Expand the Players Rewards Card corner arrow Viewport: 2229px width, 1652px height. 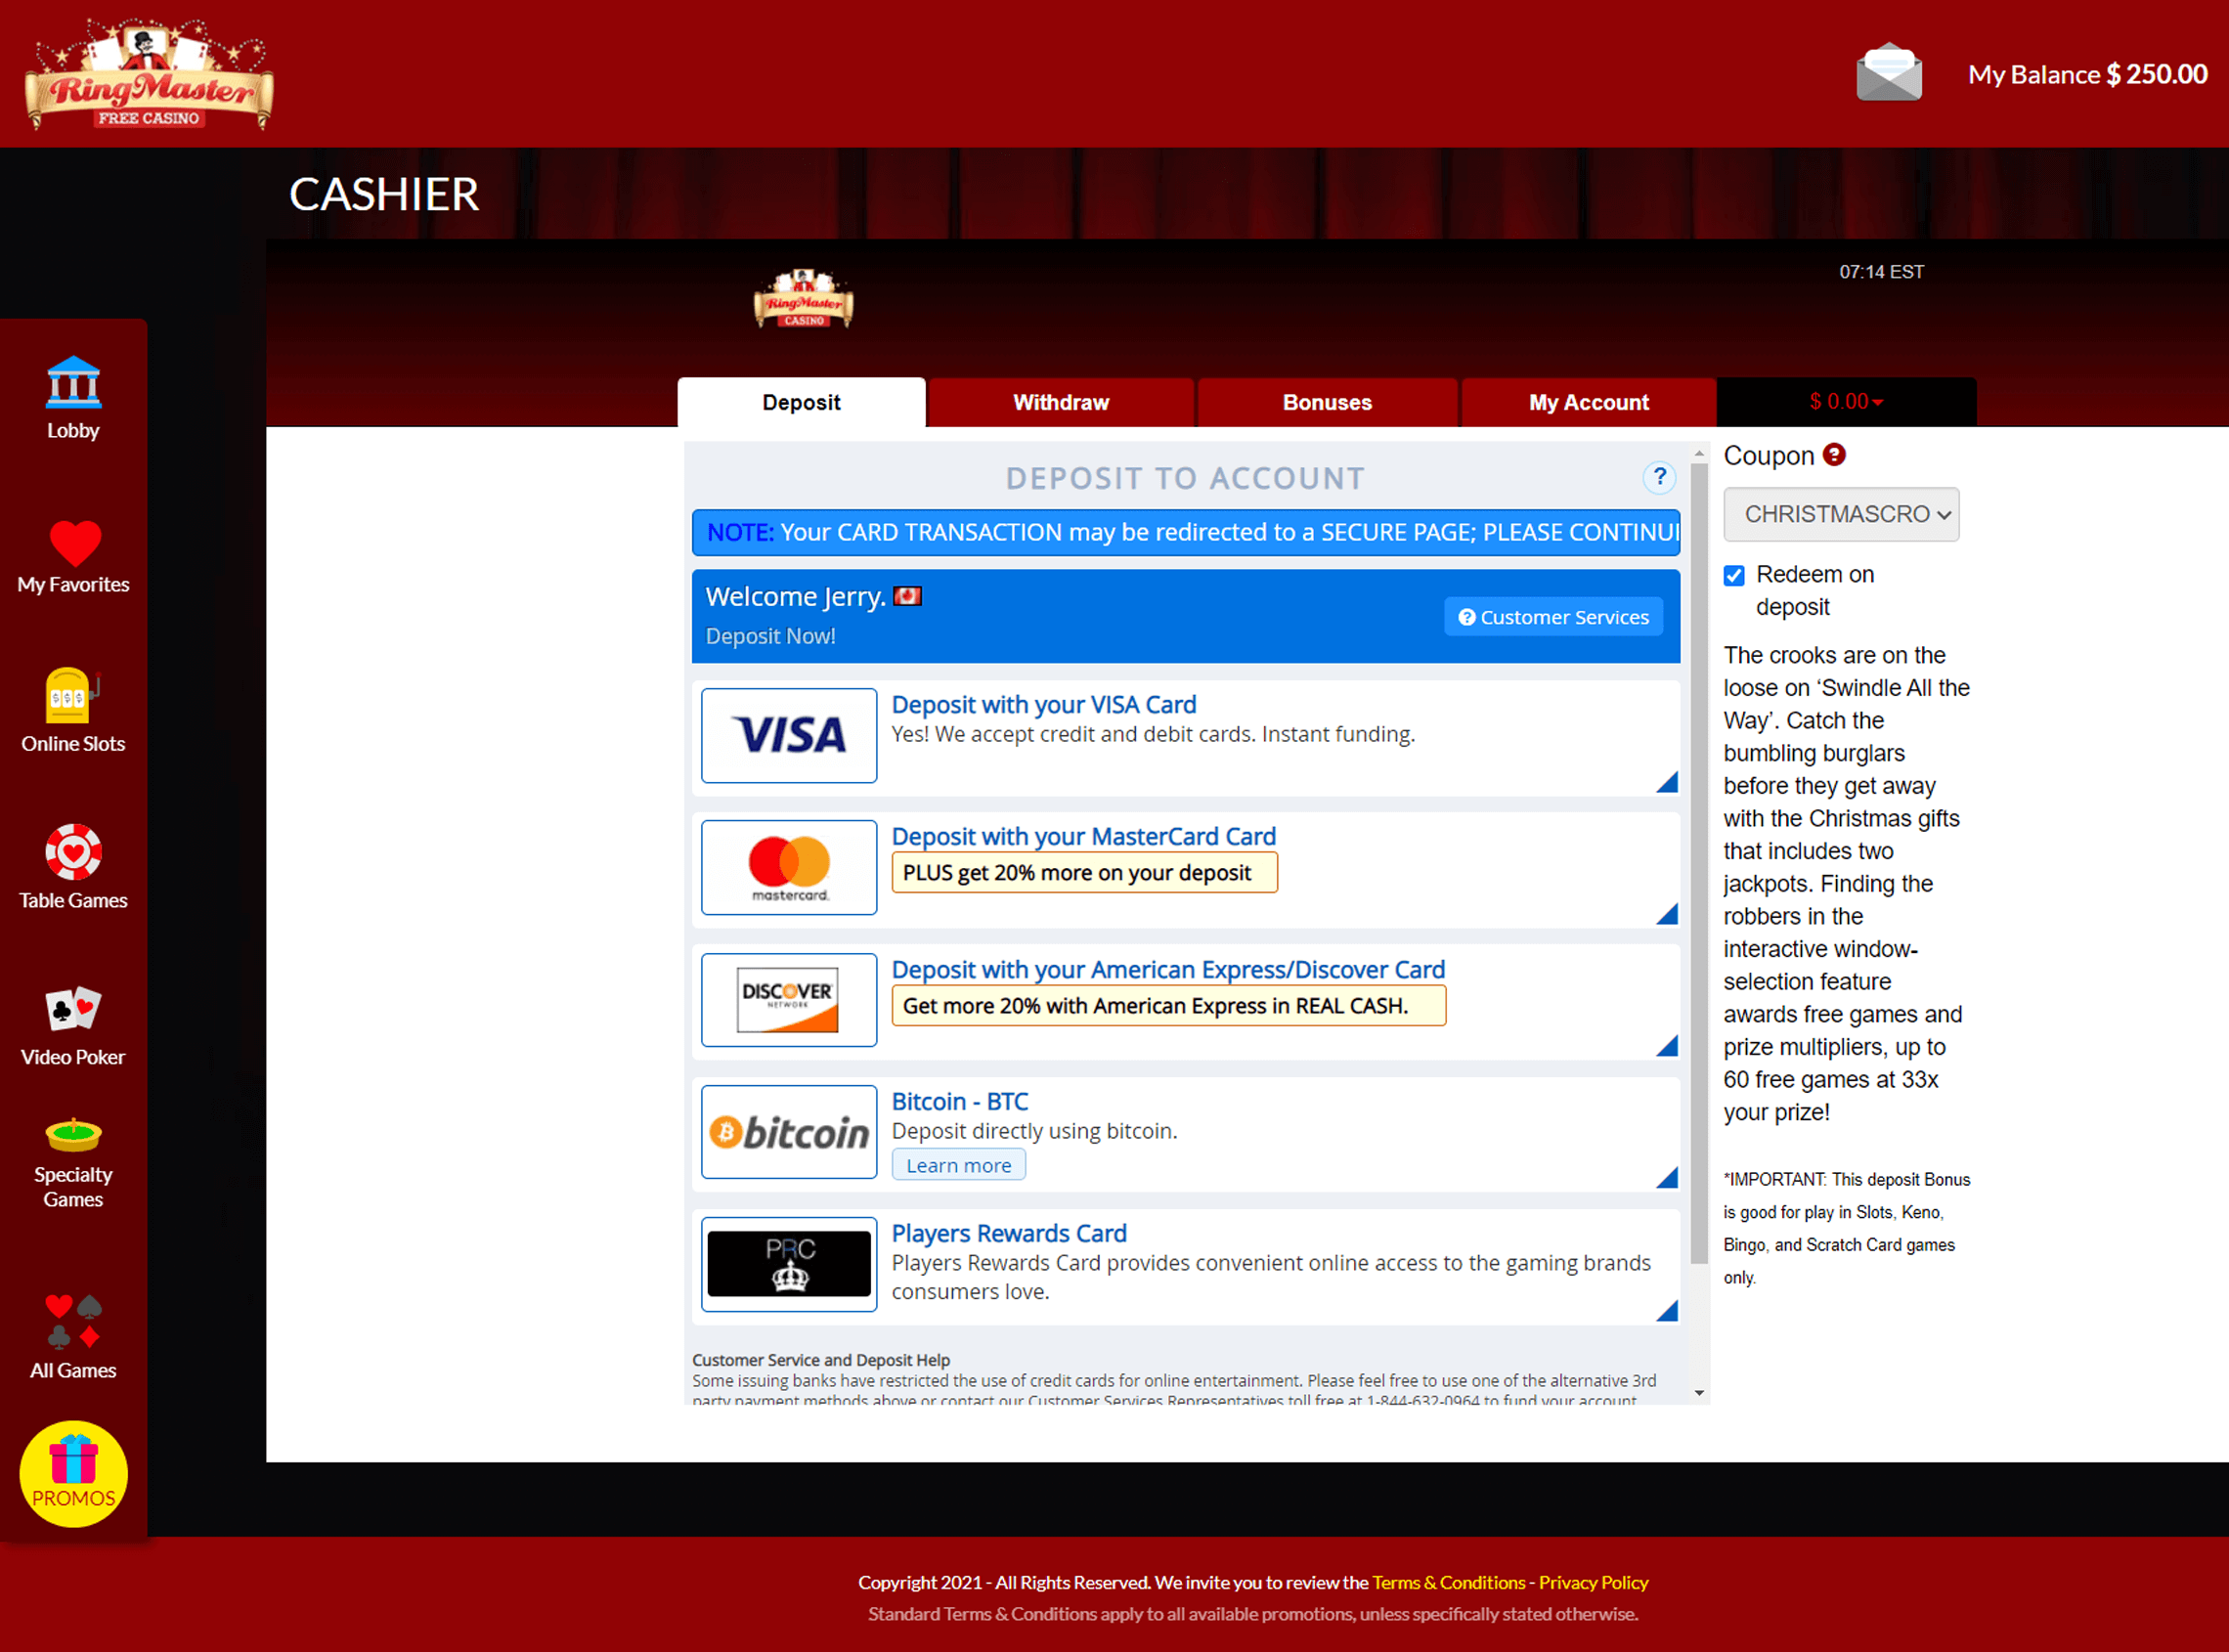pyautogui.click(x=1667, y=1310)
